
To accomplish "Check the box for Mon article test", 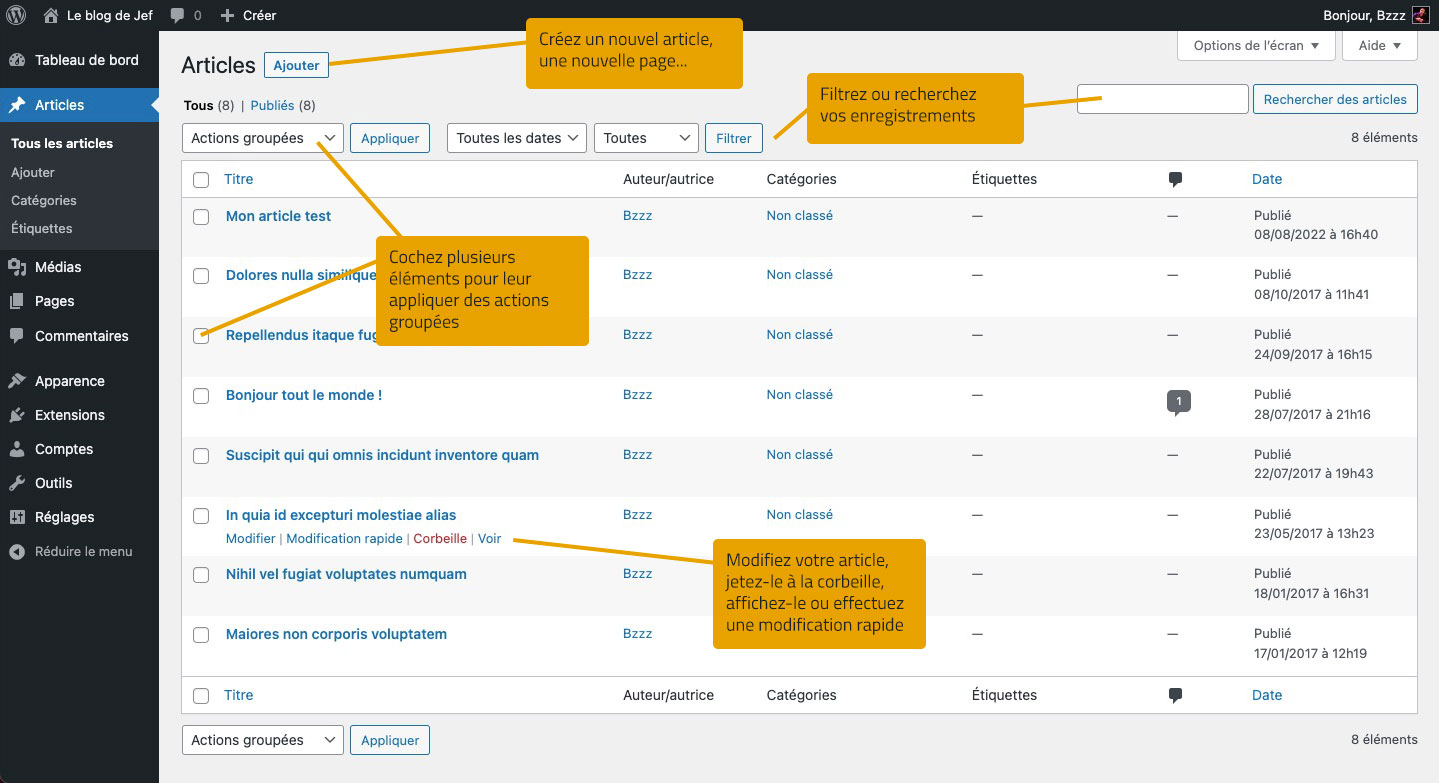I will coord(201,217).
